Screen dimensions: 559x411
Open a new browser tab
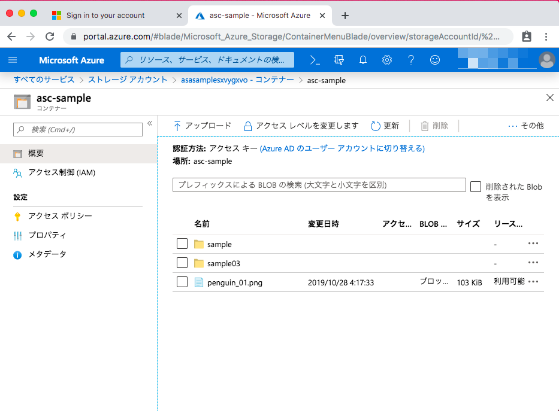345,15
